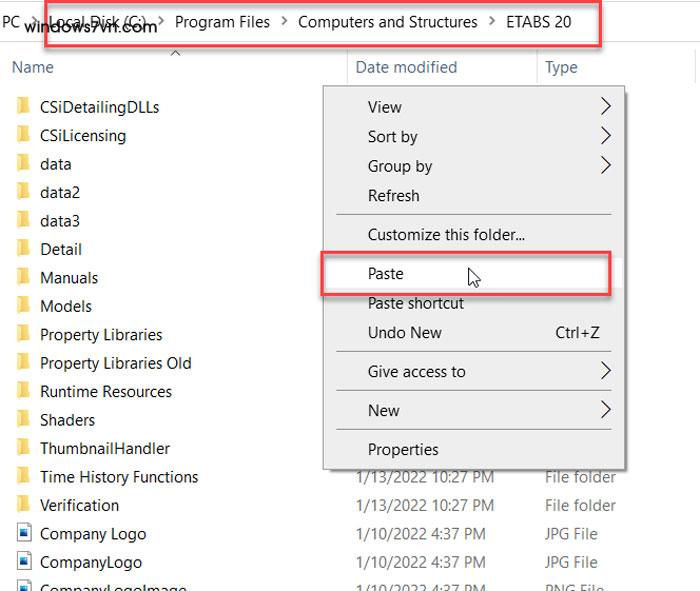700x591 pixels.
Task: Click the CSiDetailingDLLs folder icon
Action: pos(24,107)
